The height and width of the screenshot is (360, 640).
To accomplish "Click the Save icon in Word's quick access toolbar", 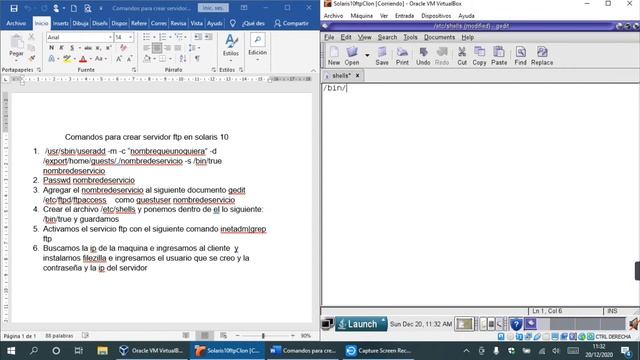I will 14,8.
